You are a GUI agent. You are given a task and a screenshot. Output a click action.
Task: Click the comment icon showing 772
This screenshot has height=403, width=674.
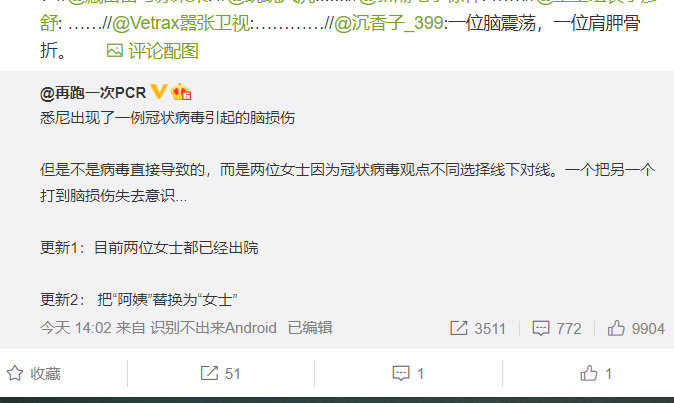(541, 328)
